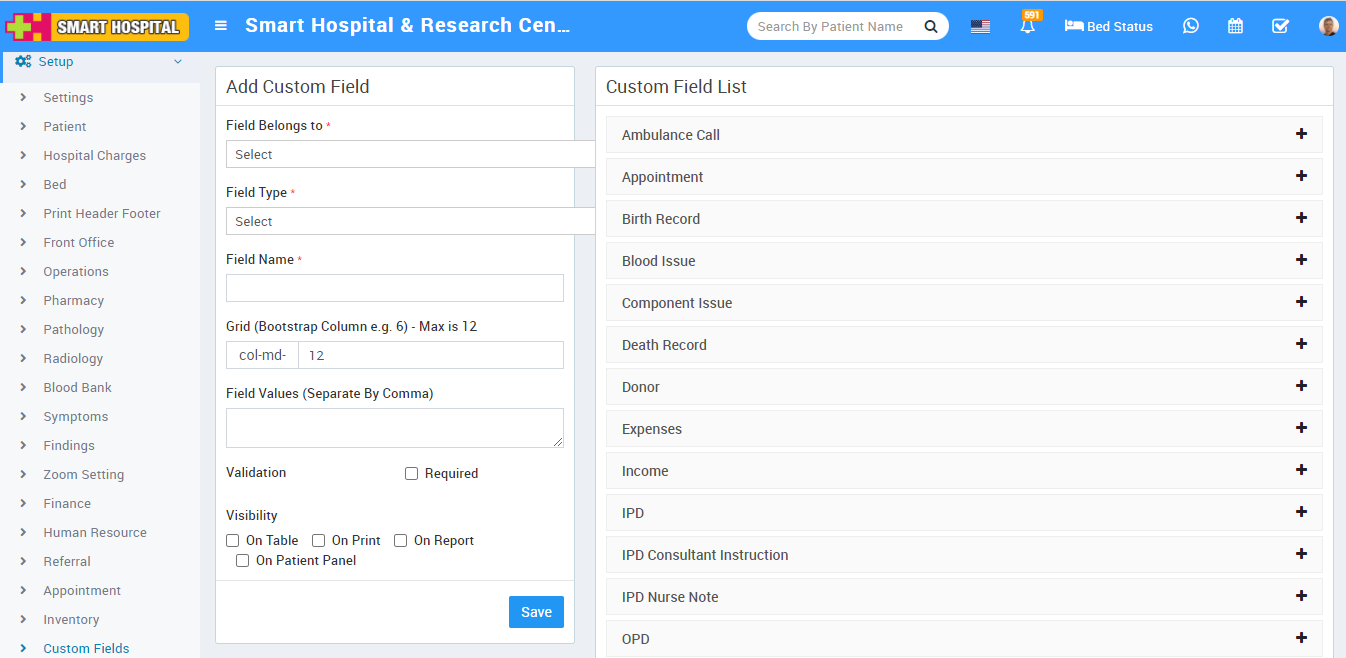Open the notifications bell icon
This screenshot has height=658, width=1346.
1027,27
